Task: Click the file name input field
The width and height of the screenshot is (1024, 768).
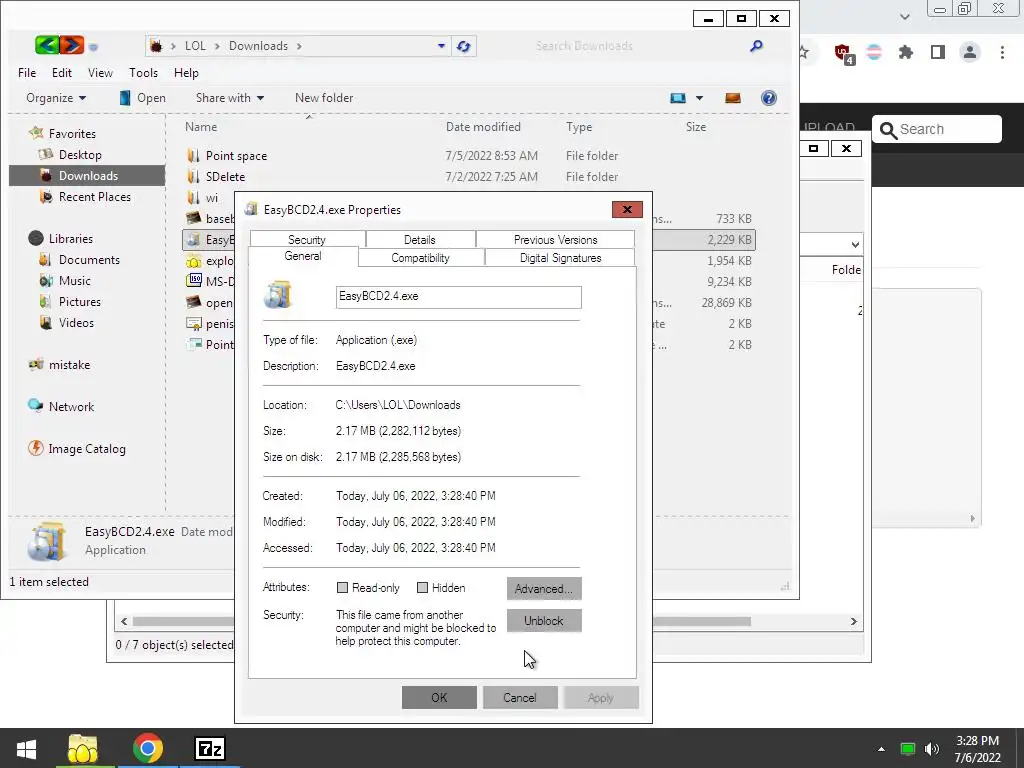Action: [x=458, y=297]
